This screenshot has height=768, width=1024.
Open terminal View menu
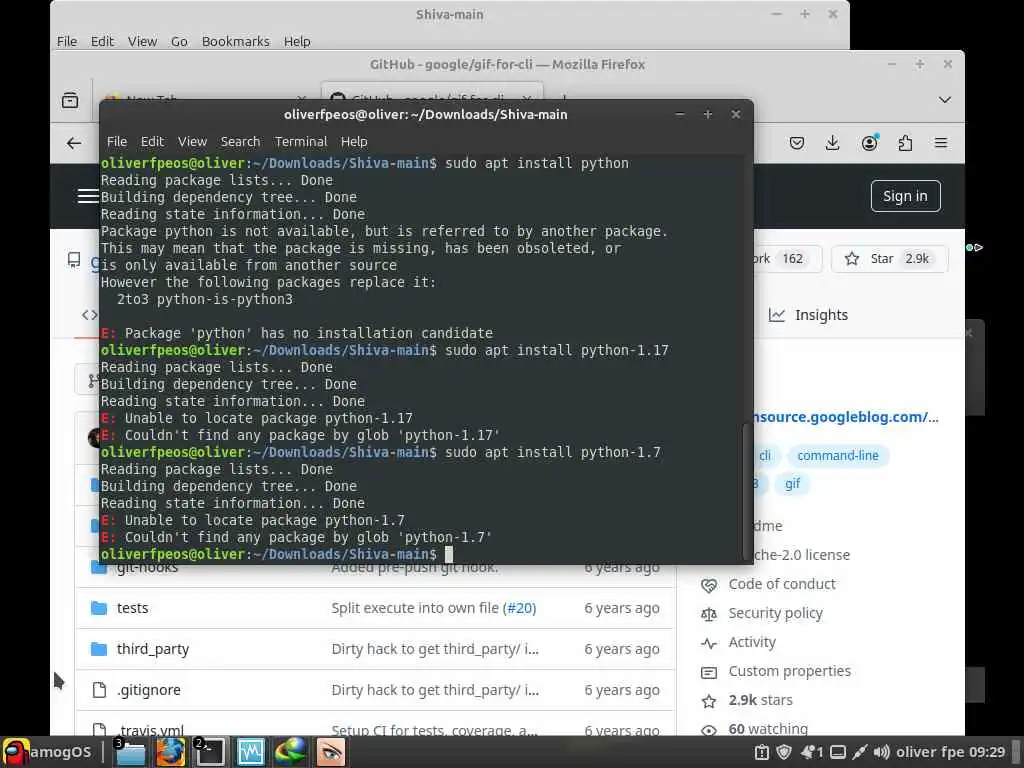(x=192, y=142)
